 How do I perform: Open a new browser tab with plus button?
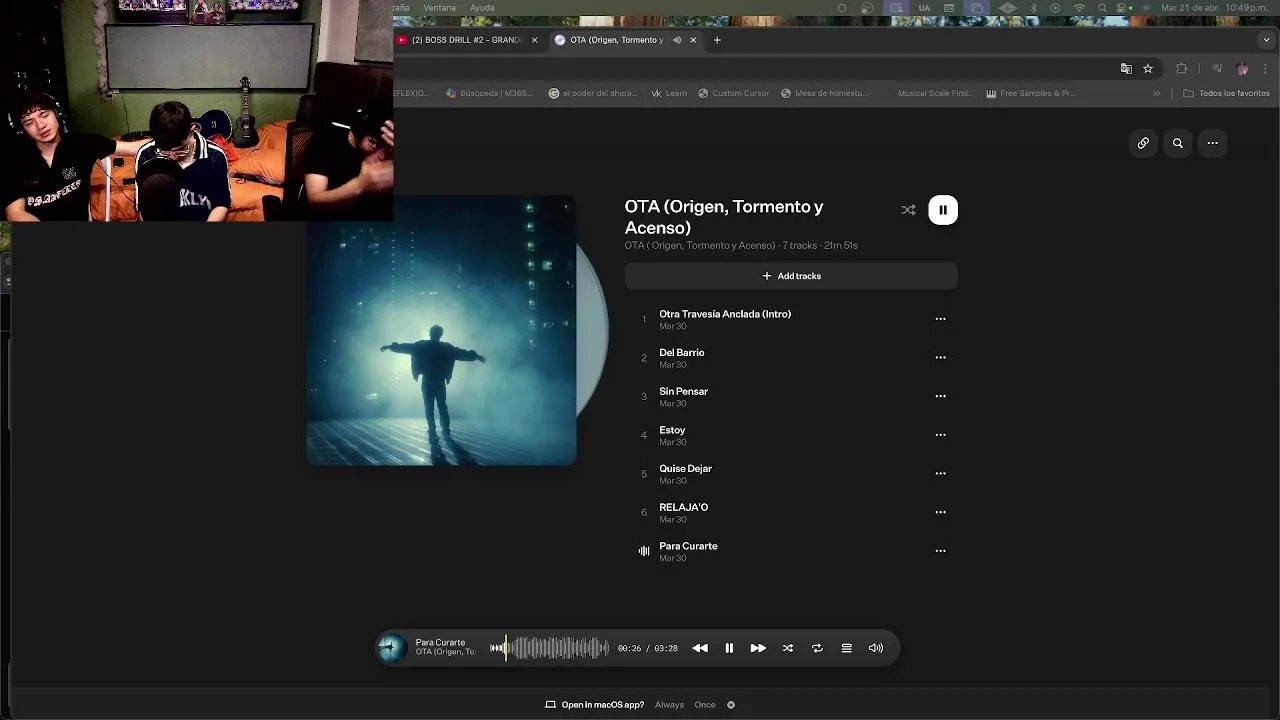pos(717,40)
